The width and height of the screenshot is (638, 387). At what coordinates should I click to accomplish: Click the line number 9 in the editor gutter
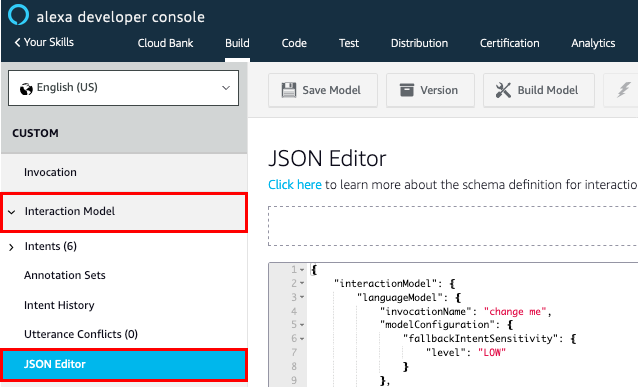click(x=294, y=380)
